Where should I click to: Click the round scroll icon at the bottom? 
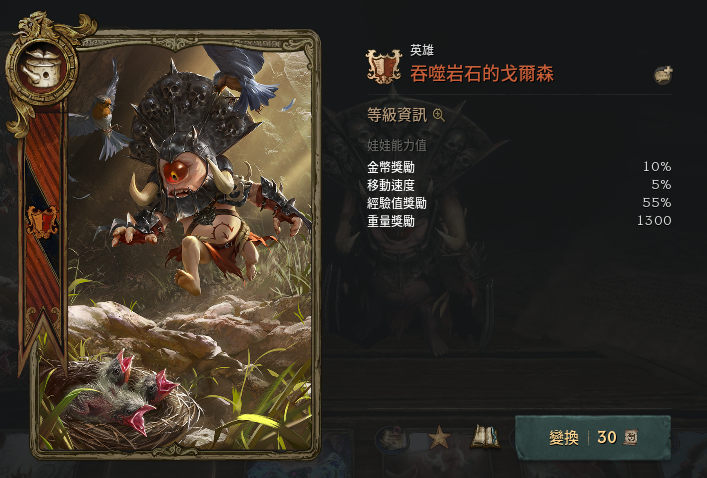coord(392,439)
